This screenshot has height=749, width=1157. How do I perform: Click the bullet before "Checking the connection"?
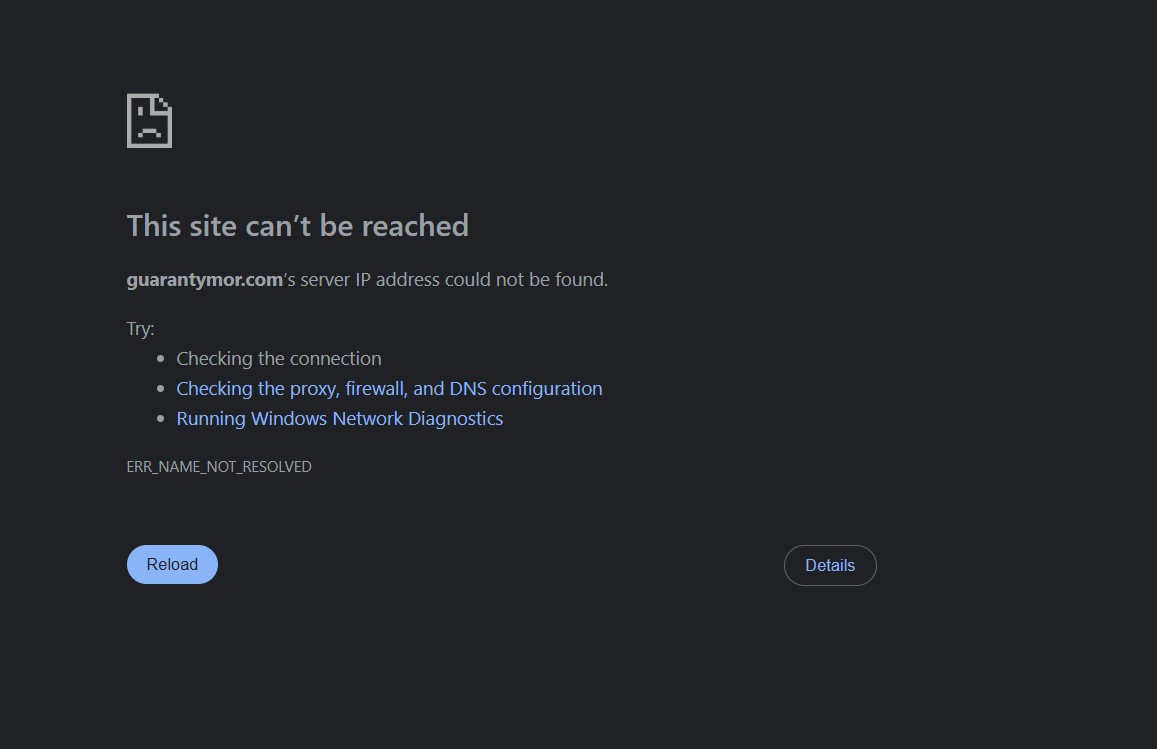[161, 358]
